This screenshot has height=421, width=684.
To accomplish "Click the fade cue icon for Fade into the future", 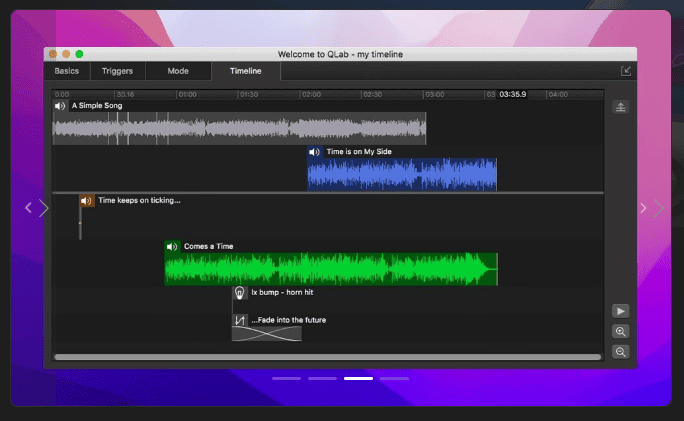I will click(239, 320).
